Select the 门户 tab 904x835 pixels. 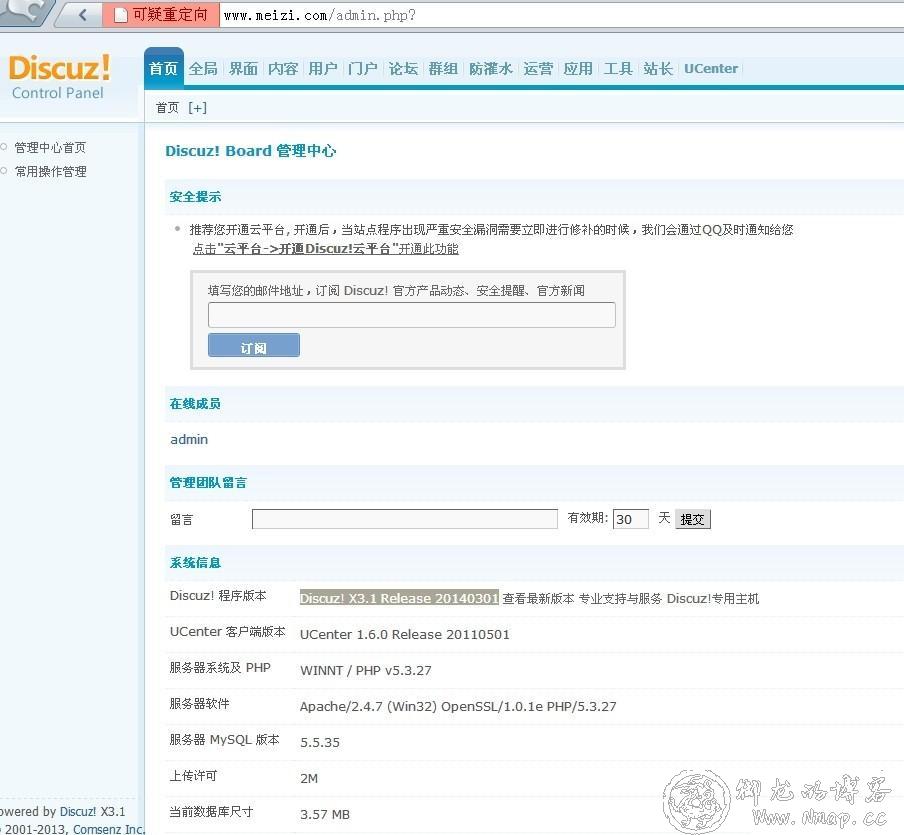[363, 69]
